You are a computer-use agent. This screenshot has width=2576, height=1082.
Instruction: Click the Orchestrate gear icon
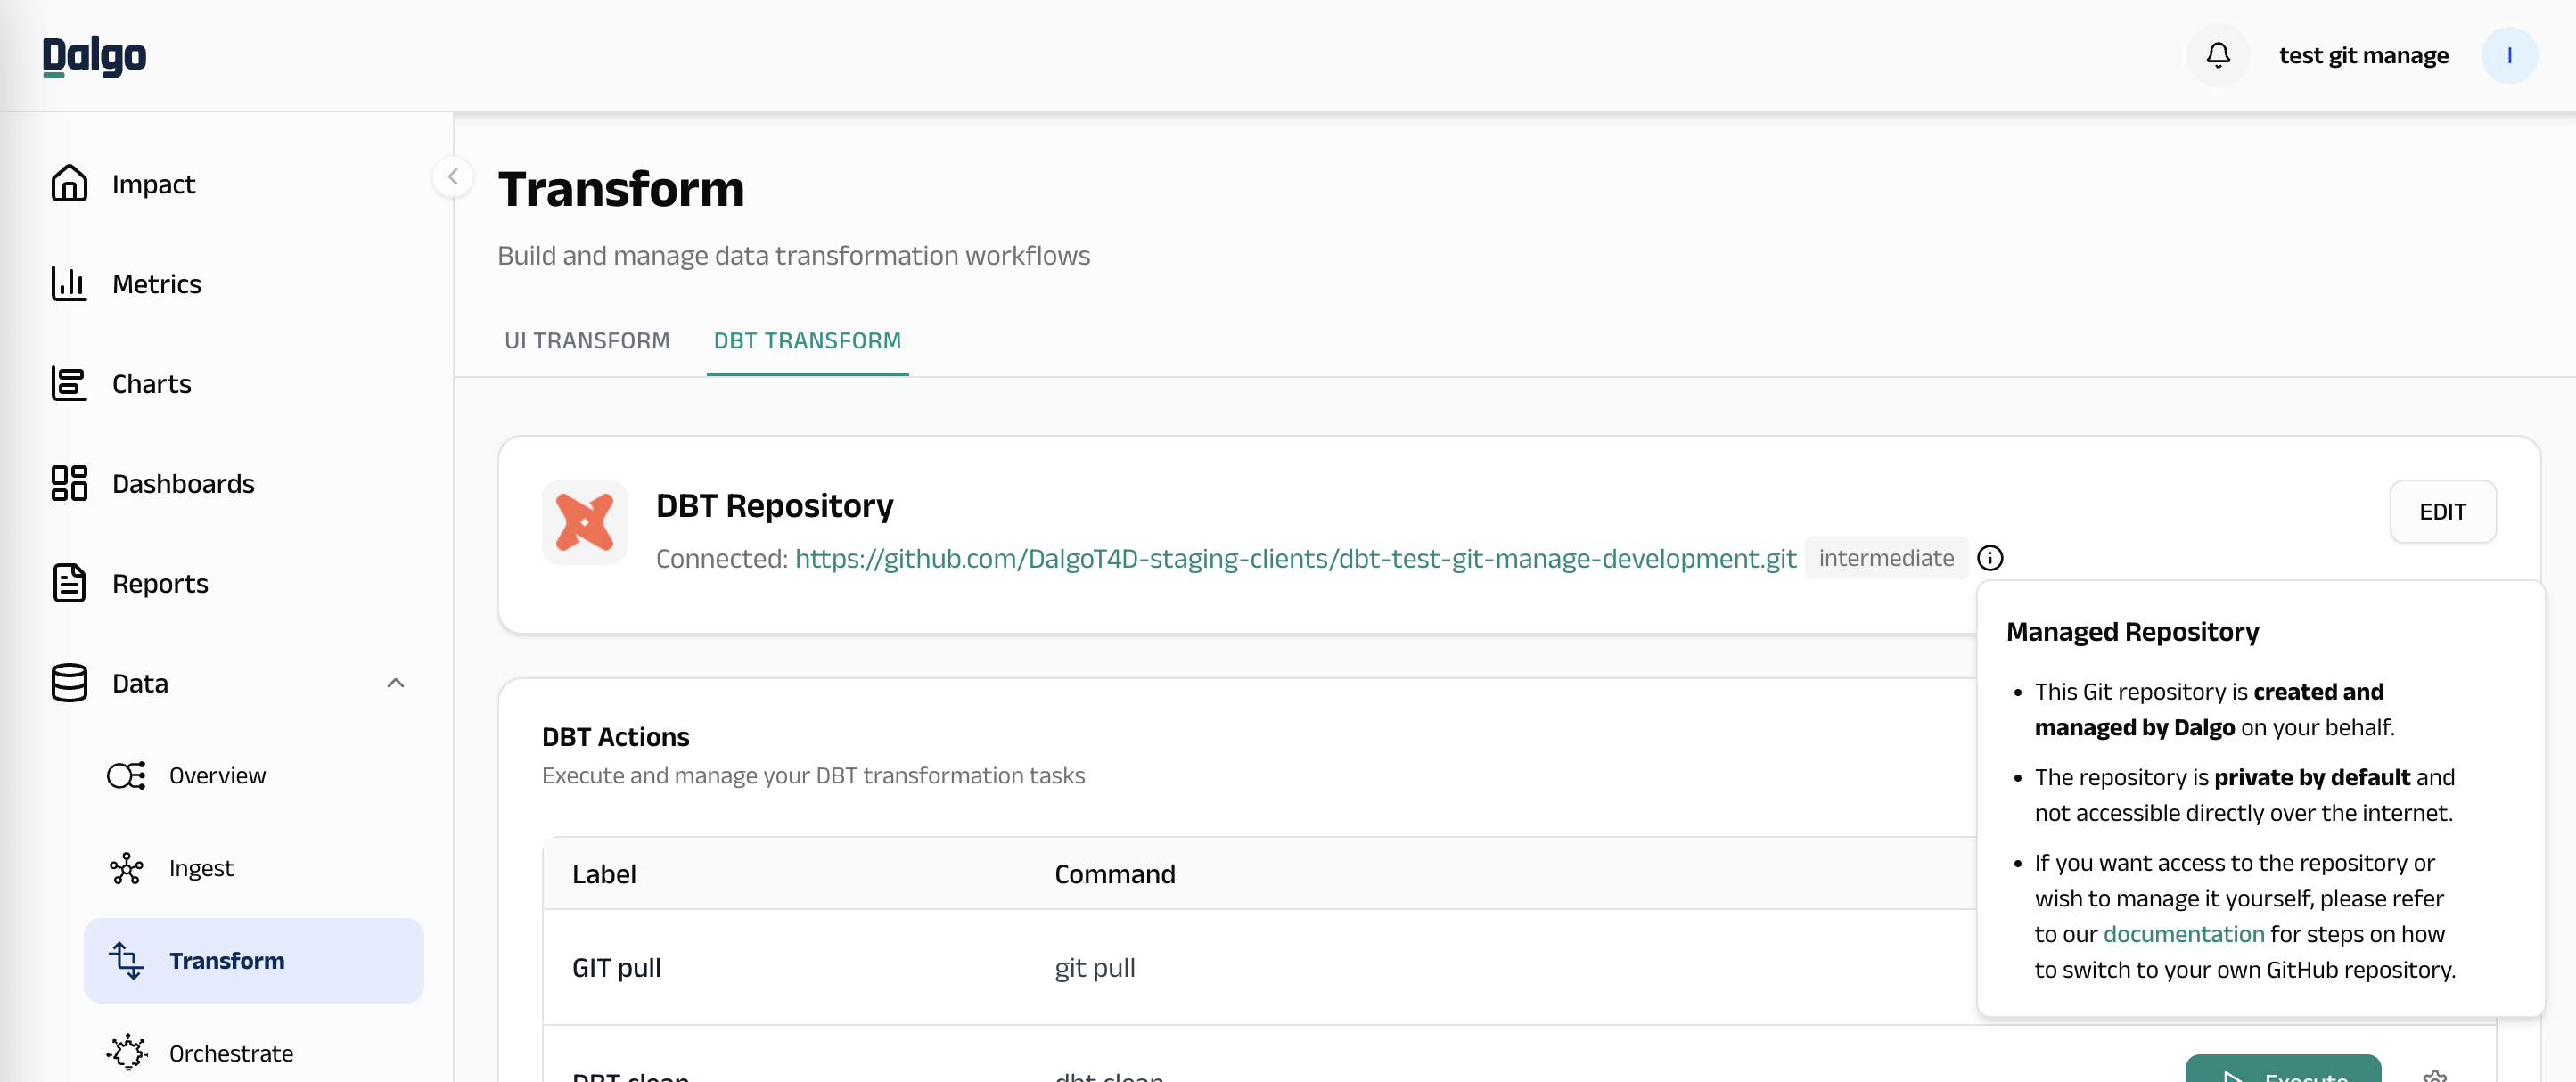point(127,1052)
